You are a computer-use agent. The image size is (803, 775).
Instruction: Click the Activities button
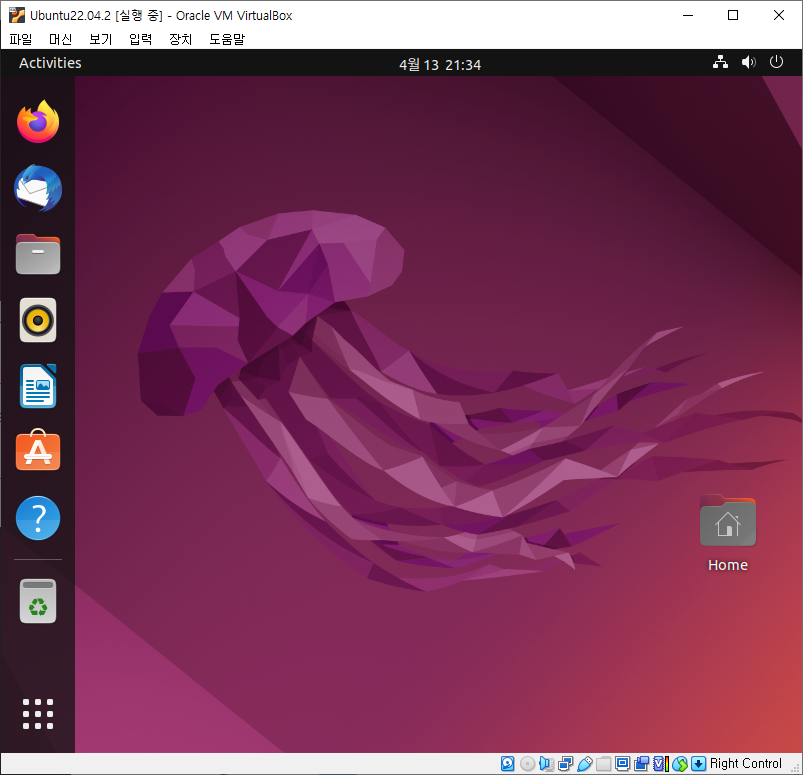point(50,63)
